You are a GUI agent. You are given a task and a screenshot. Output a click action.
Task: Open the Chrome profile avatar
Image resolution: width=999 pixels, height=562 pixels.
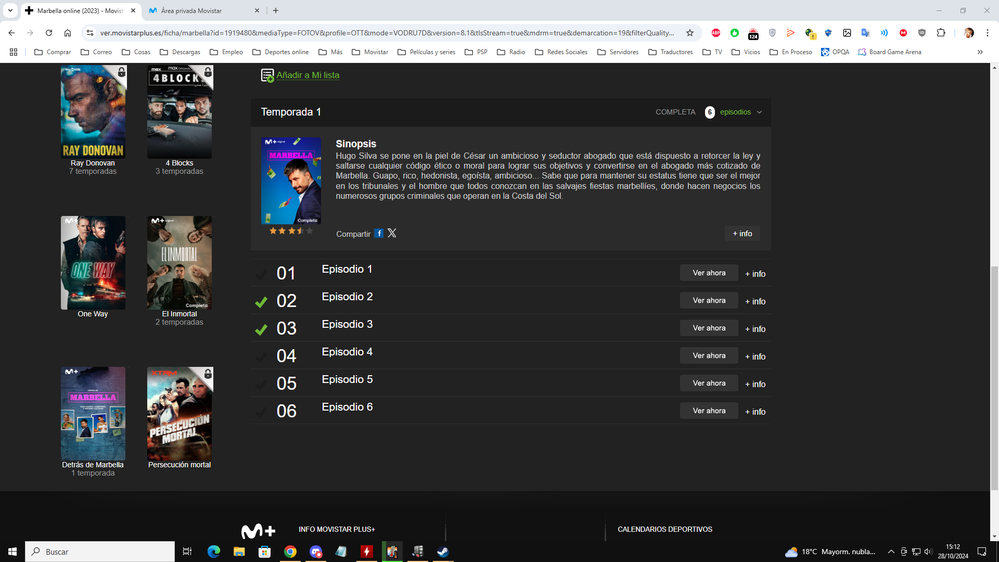pos(968,33)
